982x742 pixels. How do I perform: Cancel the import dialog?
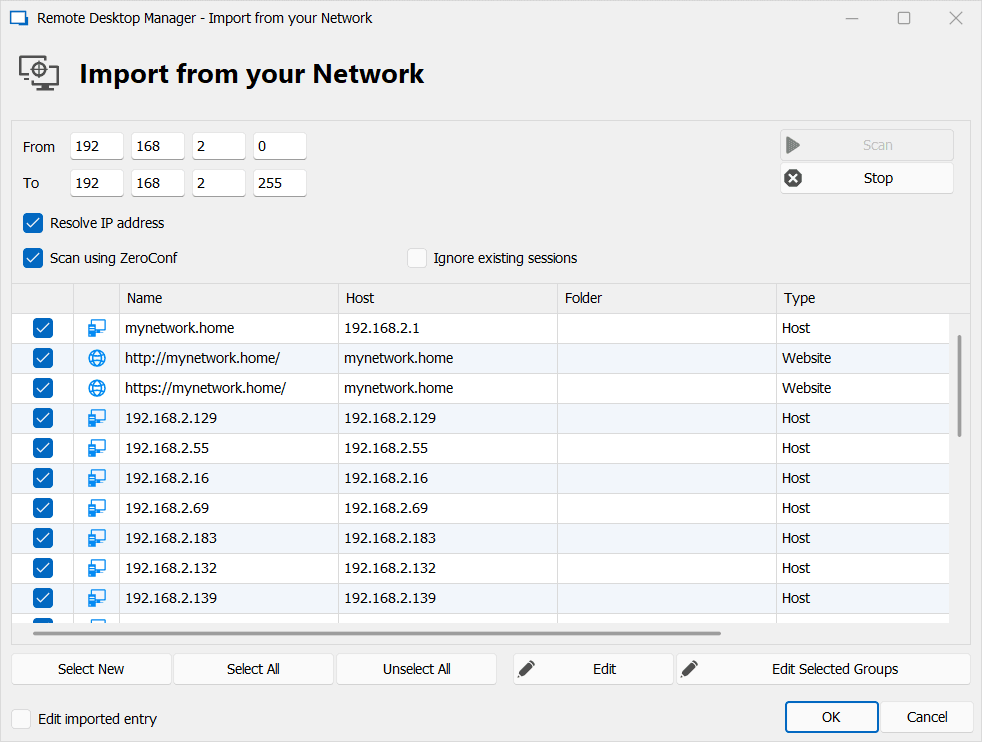(x=927, y=717)
